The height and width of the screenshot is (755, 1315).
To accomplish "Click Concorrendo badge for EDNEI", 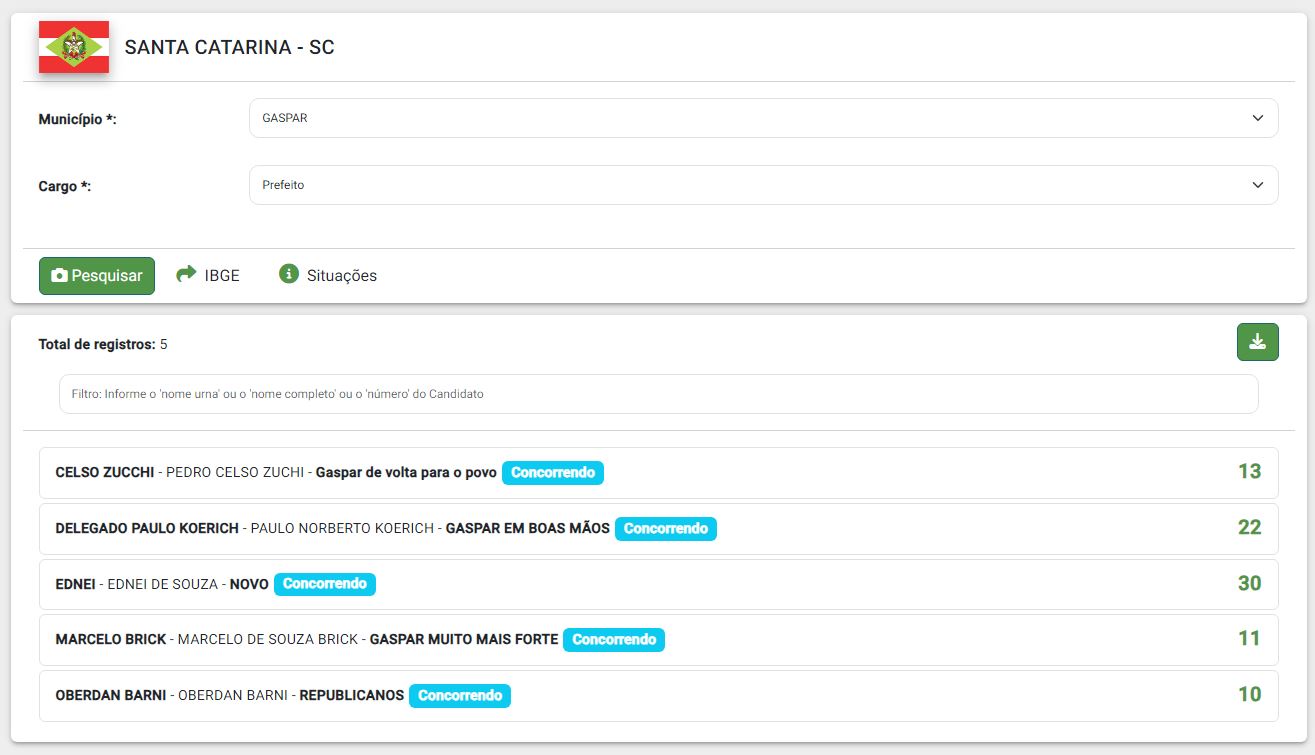I will point(325,584).
